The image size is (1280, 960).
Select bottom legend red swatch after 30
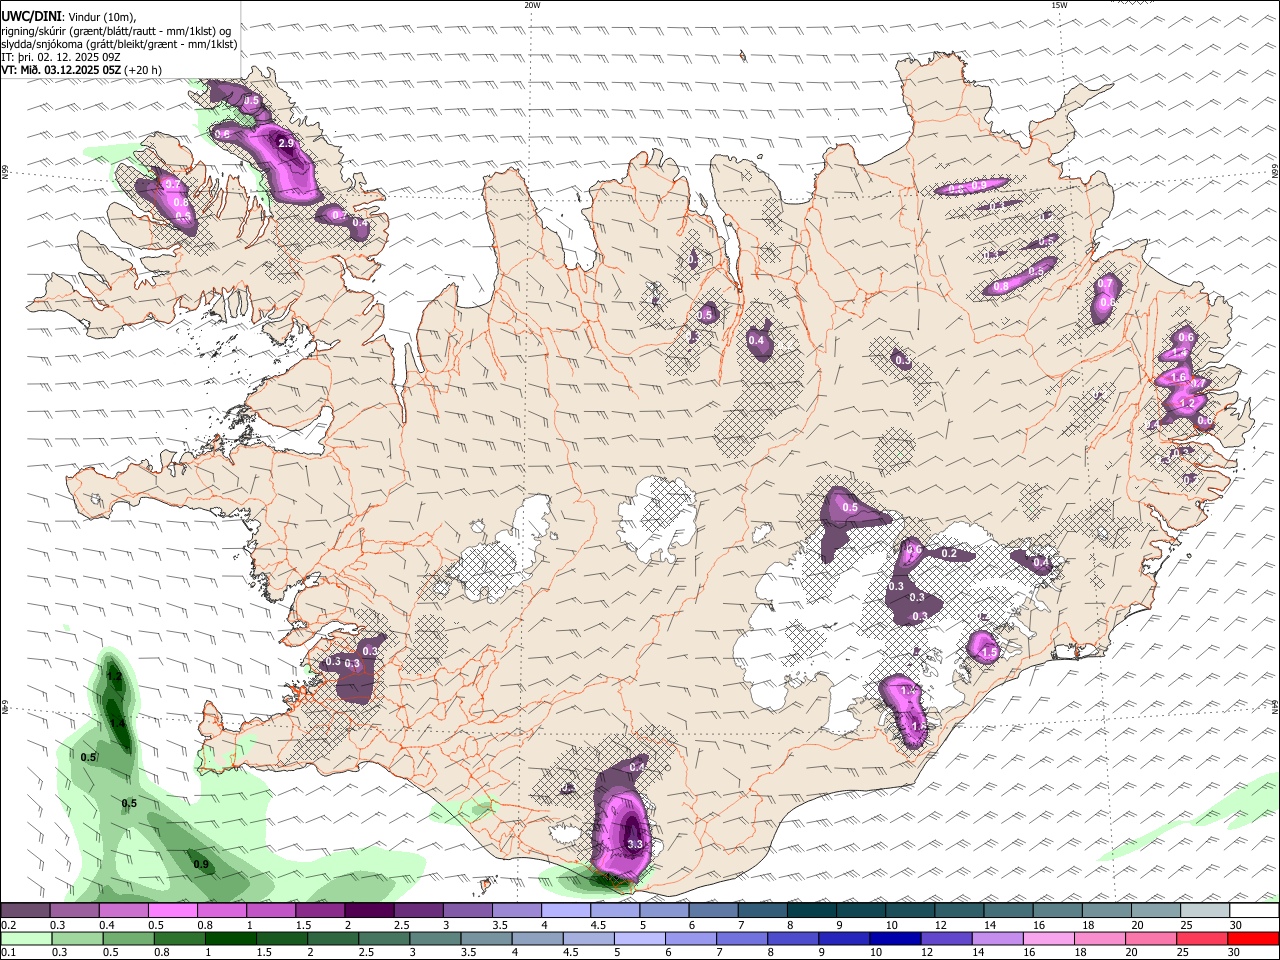[x=1254, y=939]
